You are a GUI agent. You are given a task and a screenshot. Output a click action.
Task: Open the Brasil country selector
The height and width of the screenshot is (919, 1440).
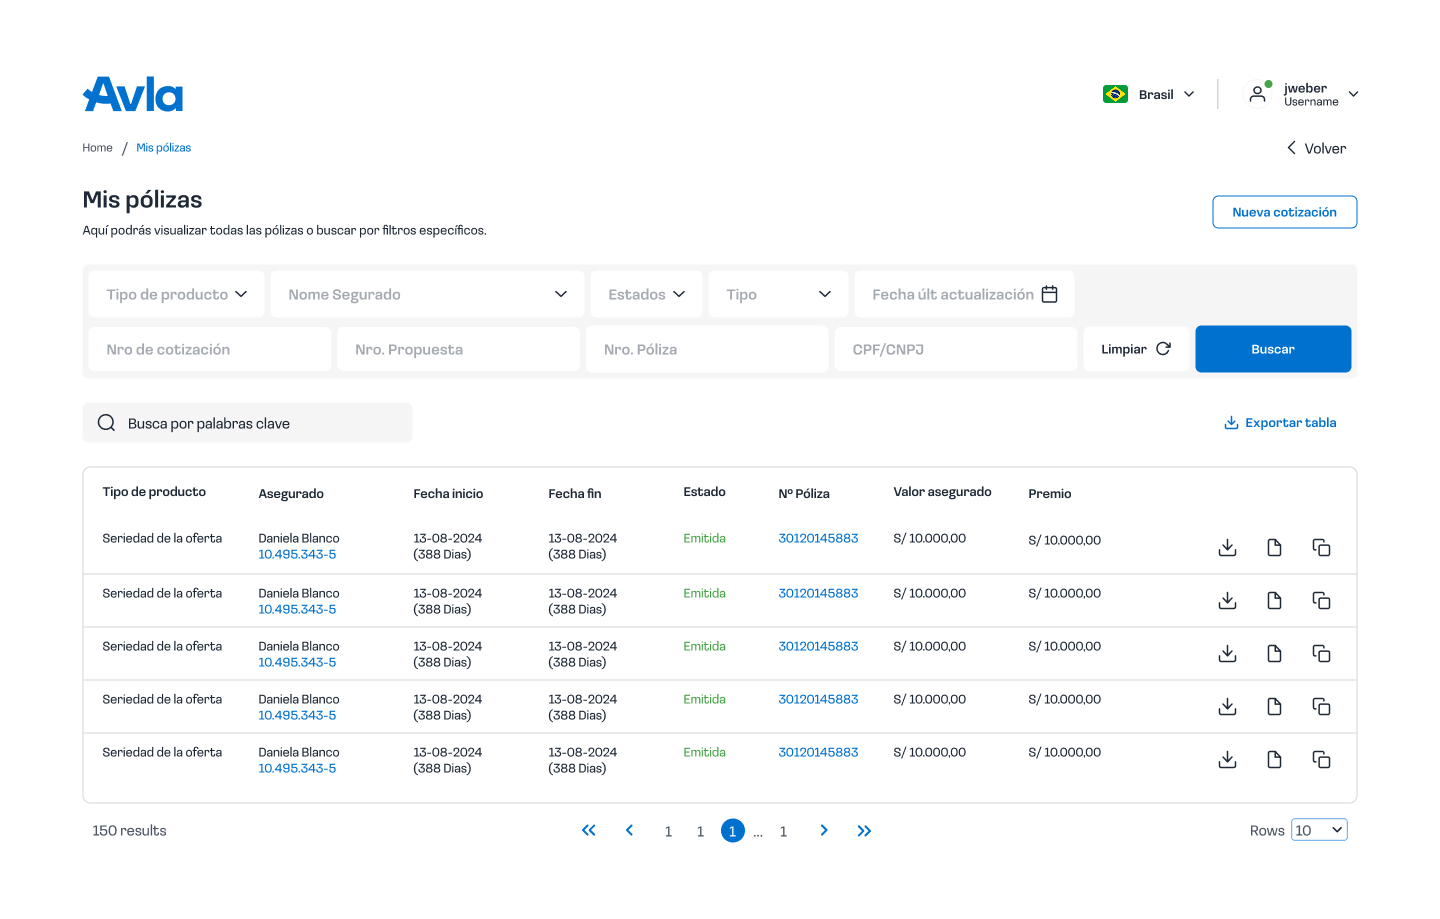[1149, 94]
